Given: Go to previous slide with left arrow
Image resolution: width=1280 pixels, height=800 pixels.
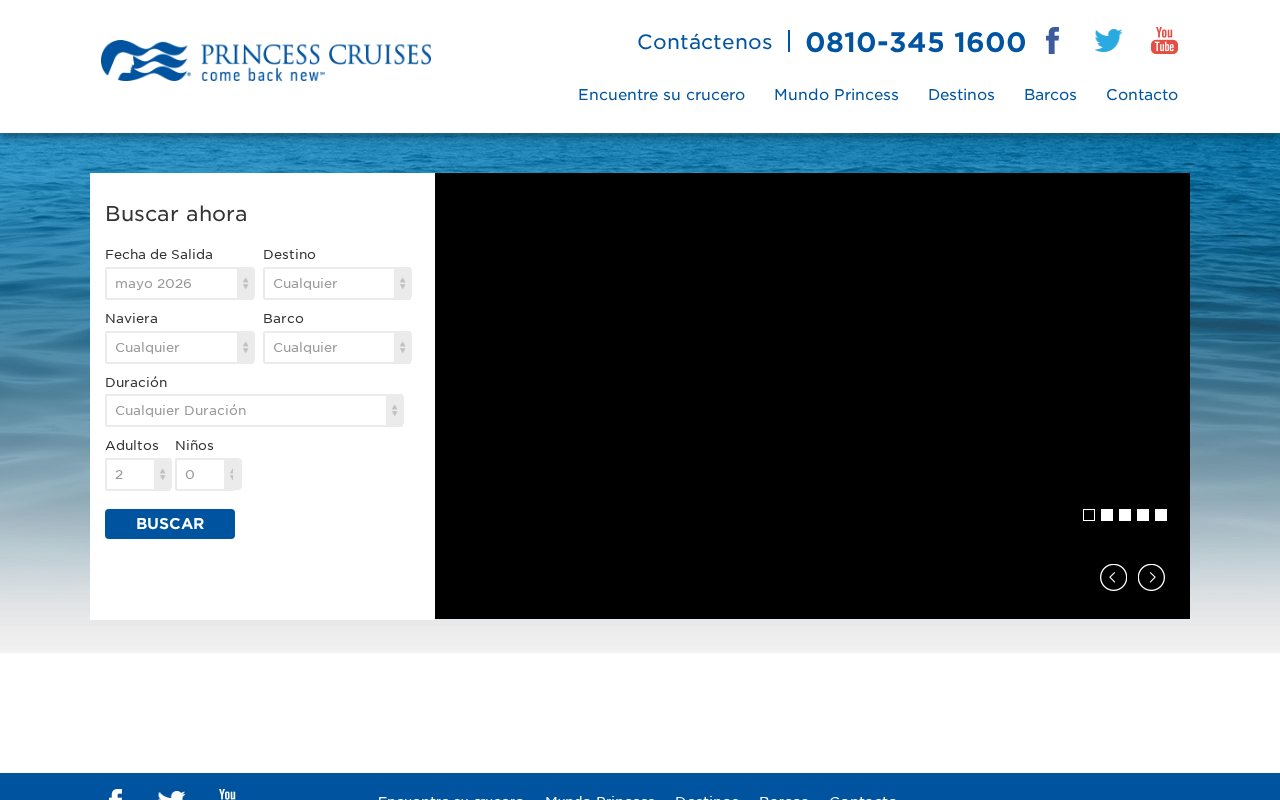Looking at the screenshot, I should (x=1113, y=577).
